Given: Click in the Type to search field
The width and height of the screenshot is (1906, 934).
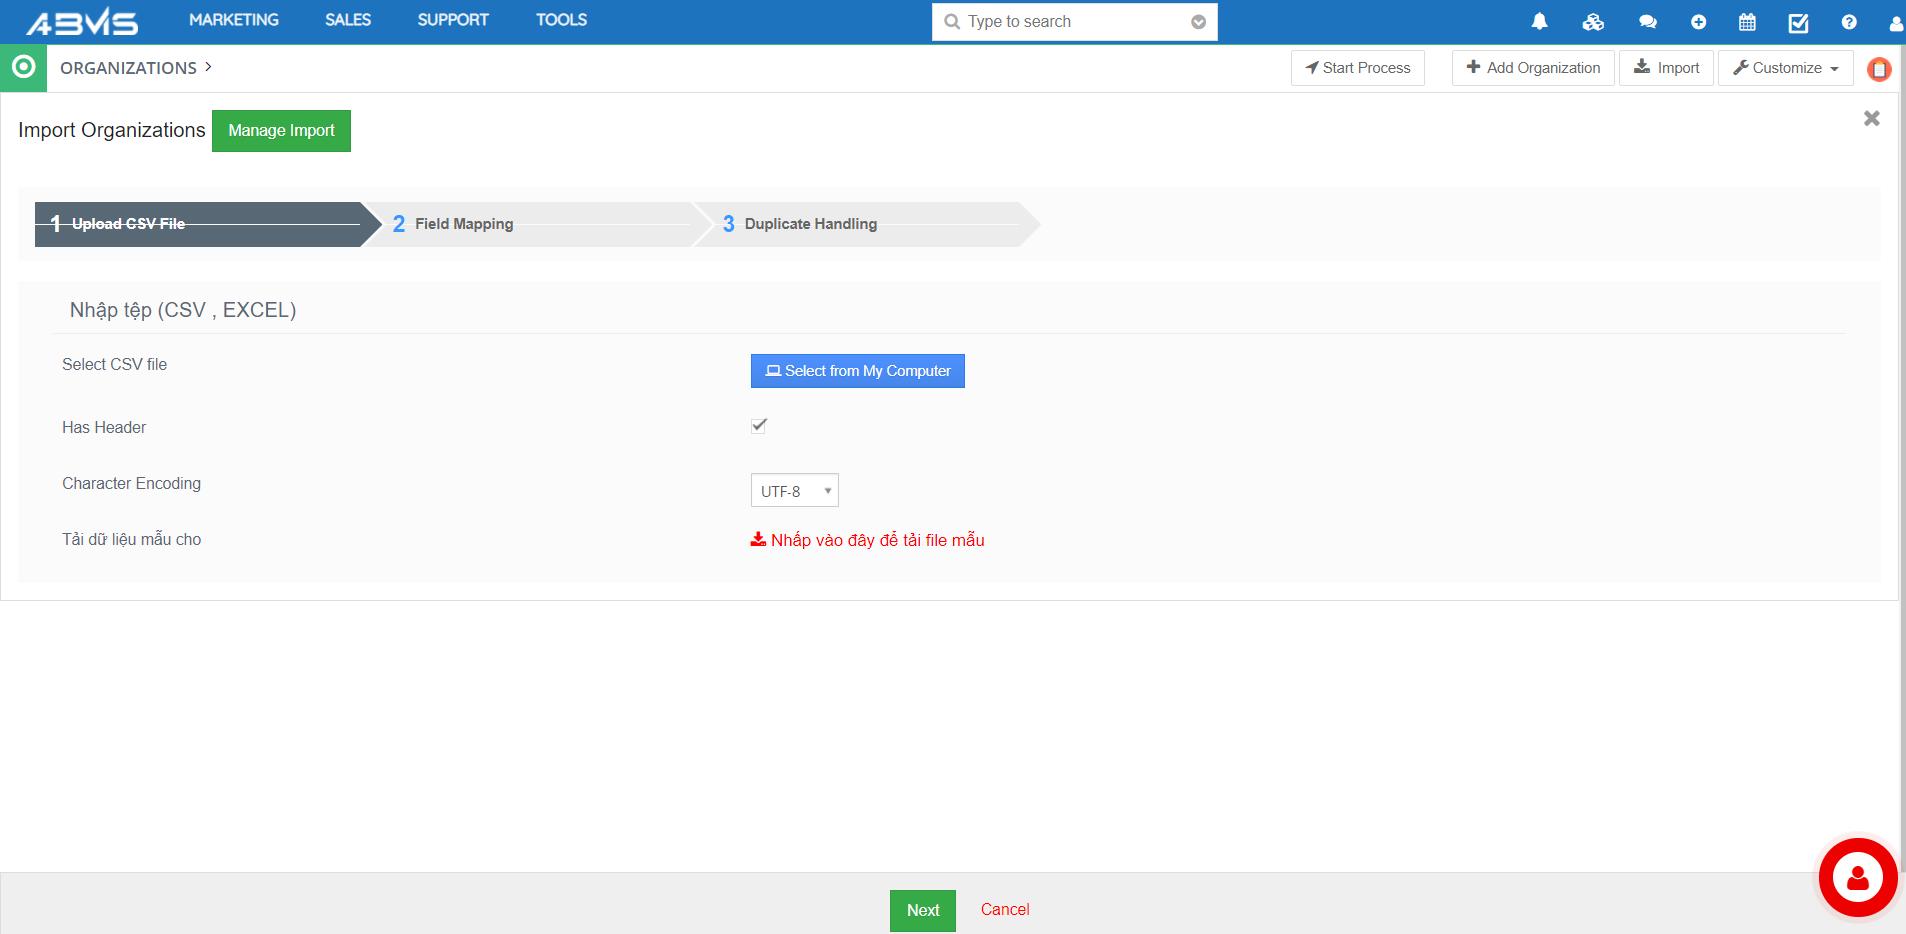Looking at the screenshot, I should click(1070, 22).
